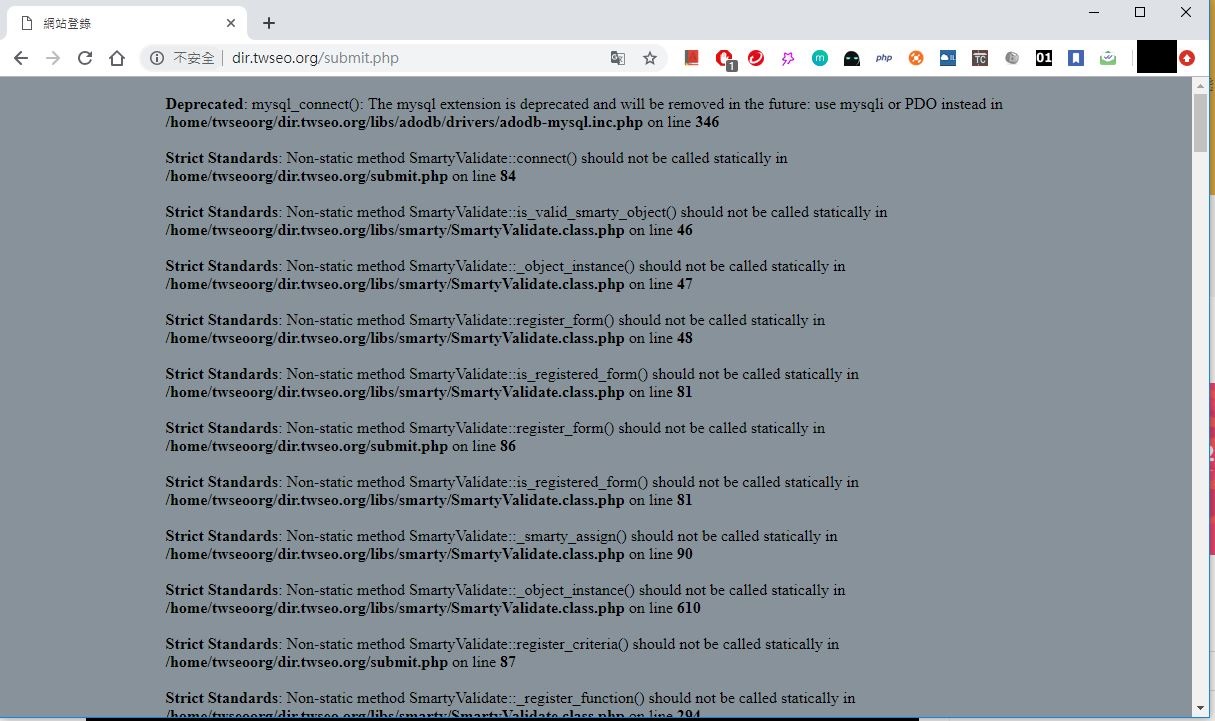
Task: Open the gray globe extension
Action: click(x=1012, y=58)
